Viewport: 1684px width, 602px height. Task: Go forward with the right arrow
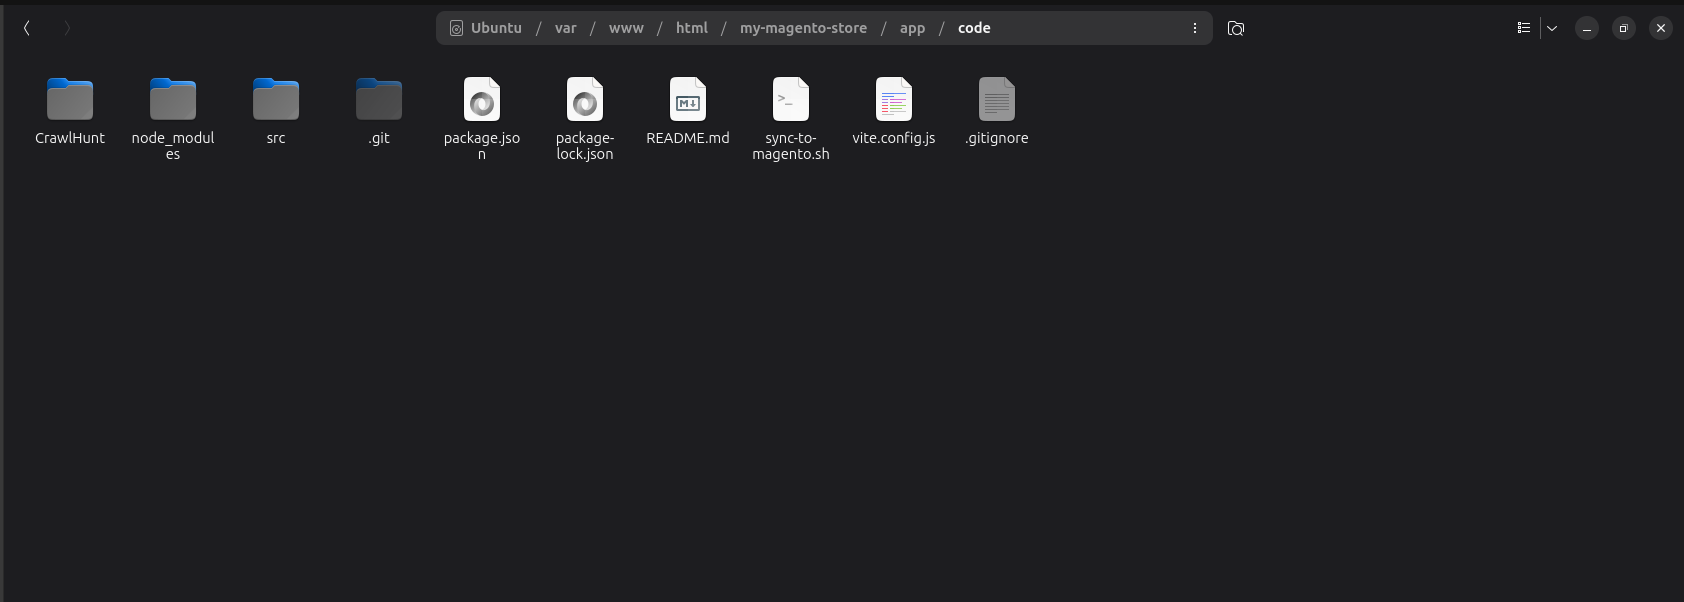pos(67,28)
